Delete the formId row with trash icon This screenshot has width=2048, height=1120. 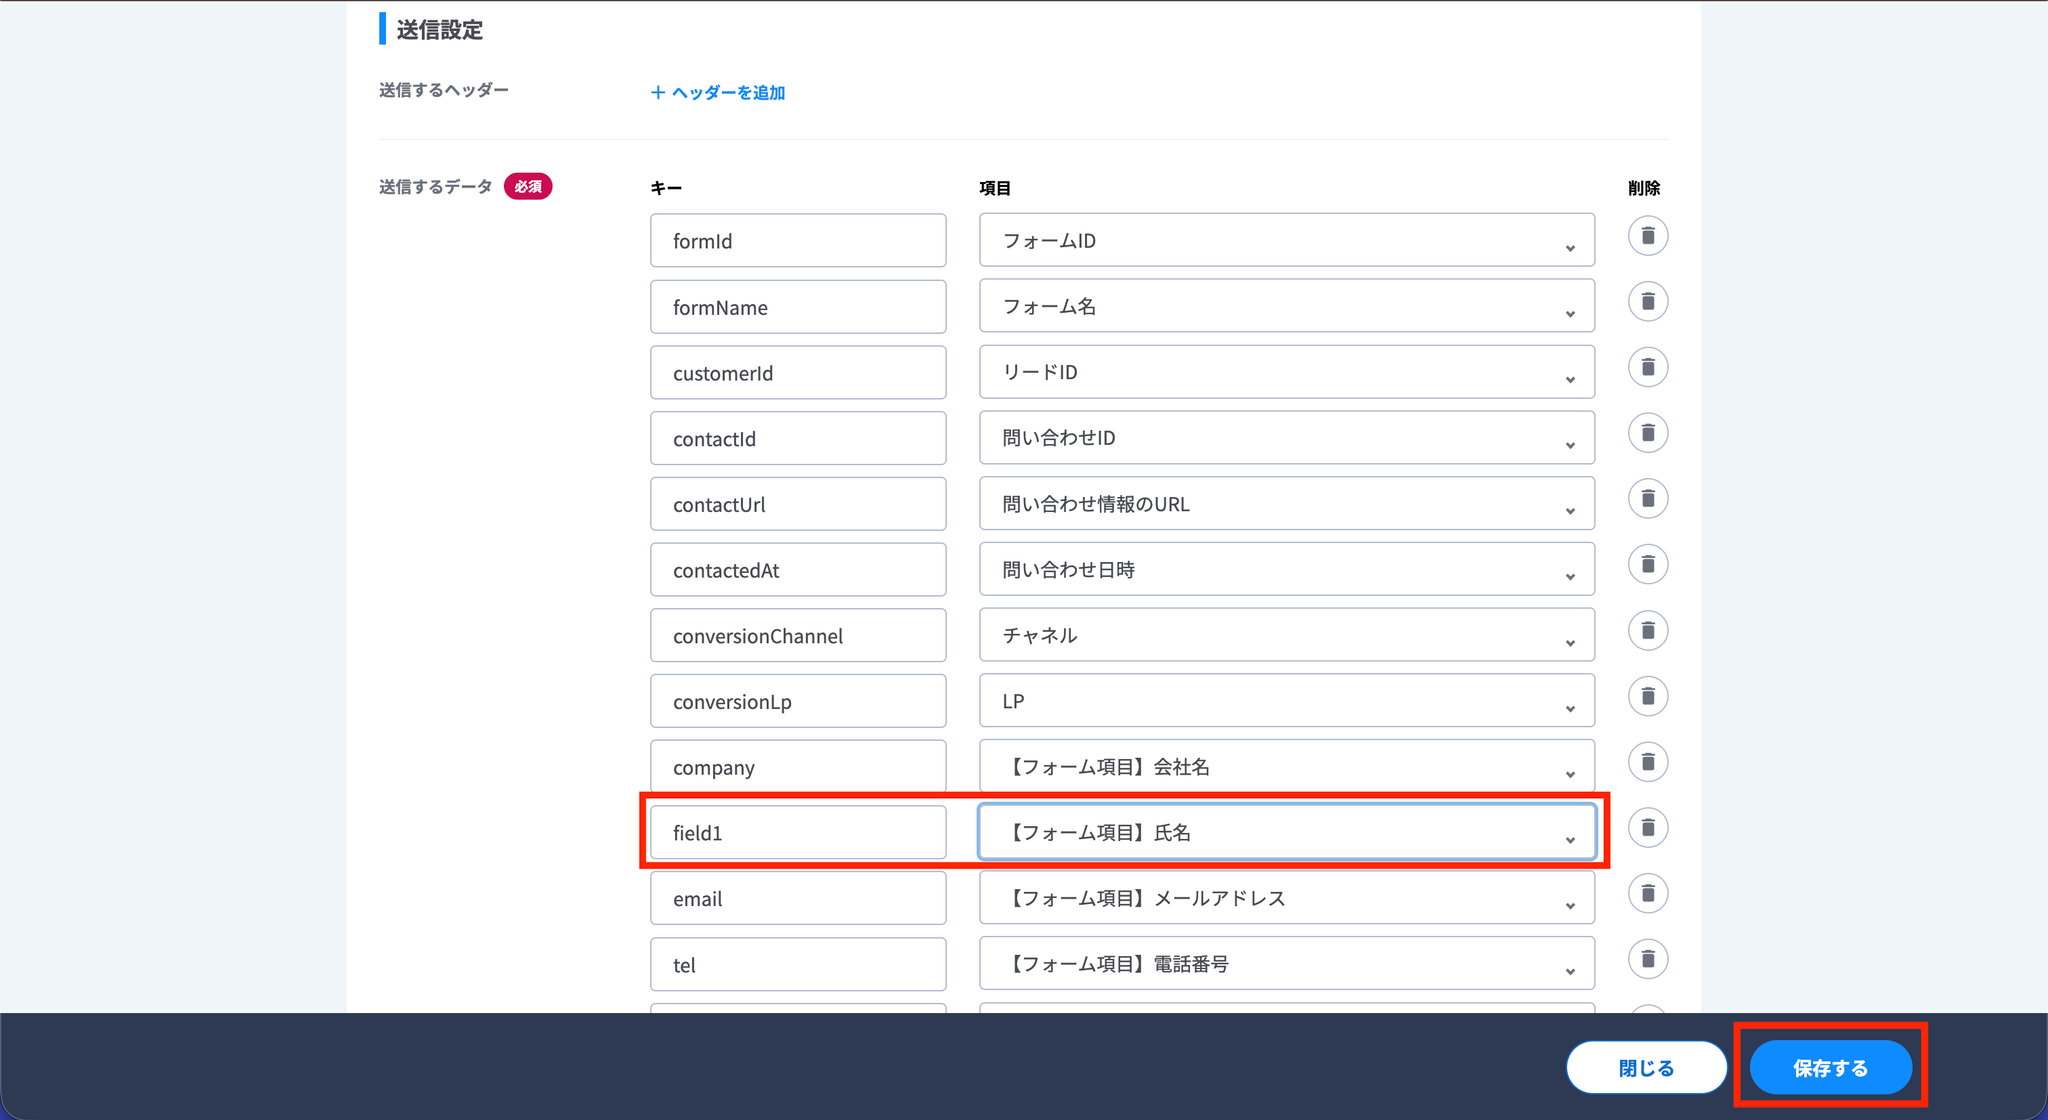pyautogui.click(x=1647, y=236)
